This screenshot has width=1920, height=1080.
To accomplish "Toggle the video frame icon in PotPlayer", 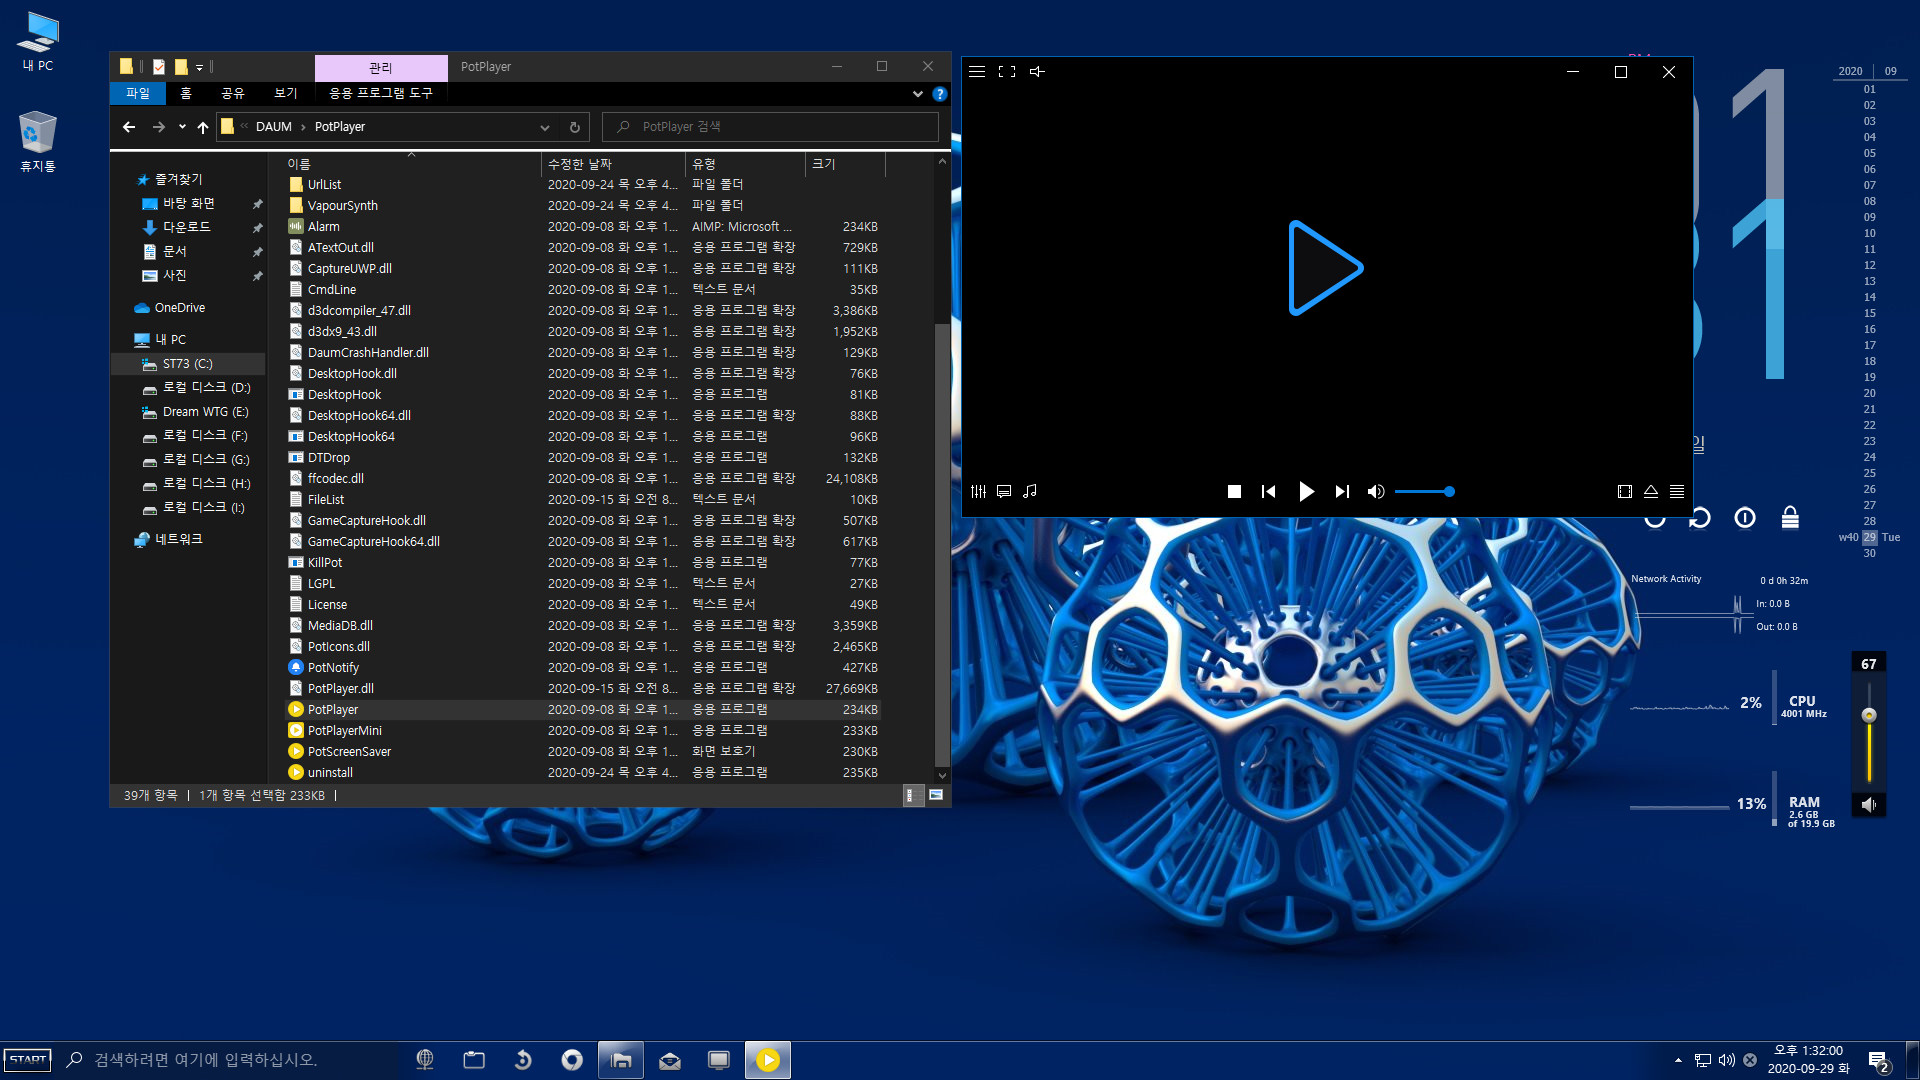I will click(x=1625, y=491).
